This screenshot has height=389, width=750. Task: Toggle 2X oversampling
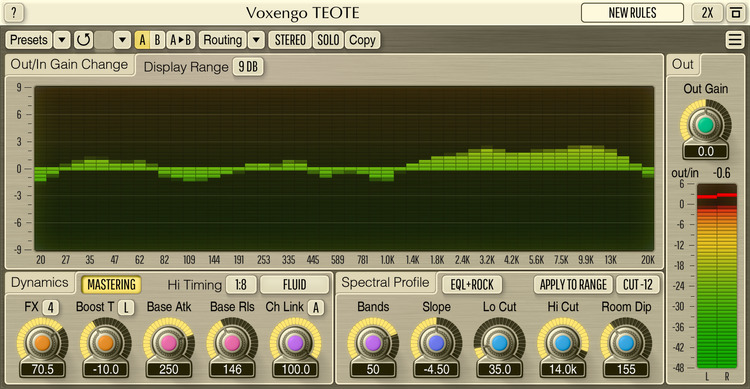coord(707,13)
